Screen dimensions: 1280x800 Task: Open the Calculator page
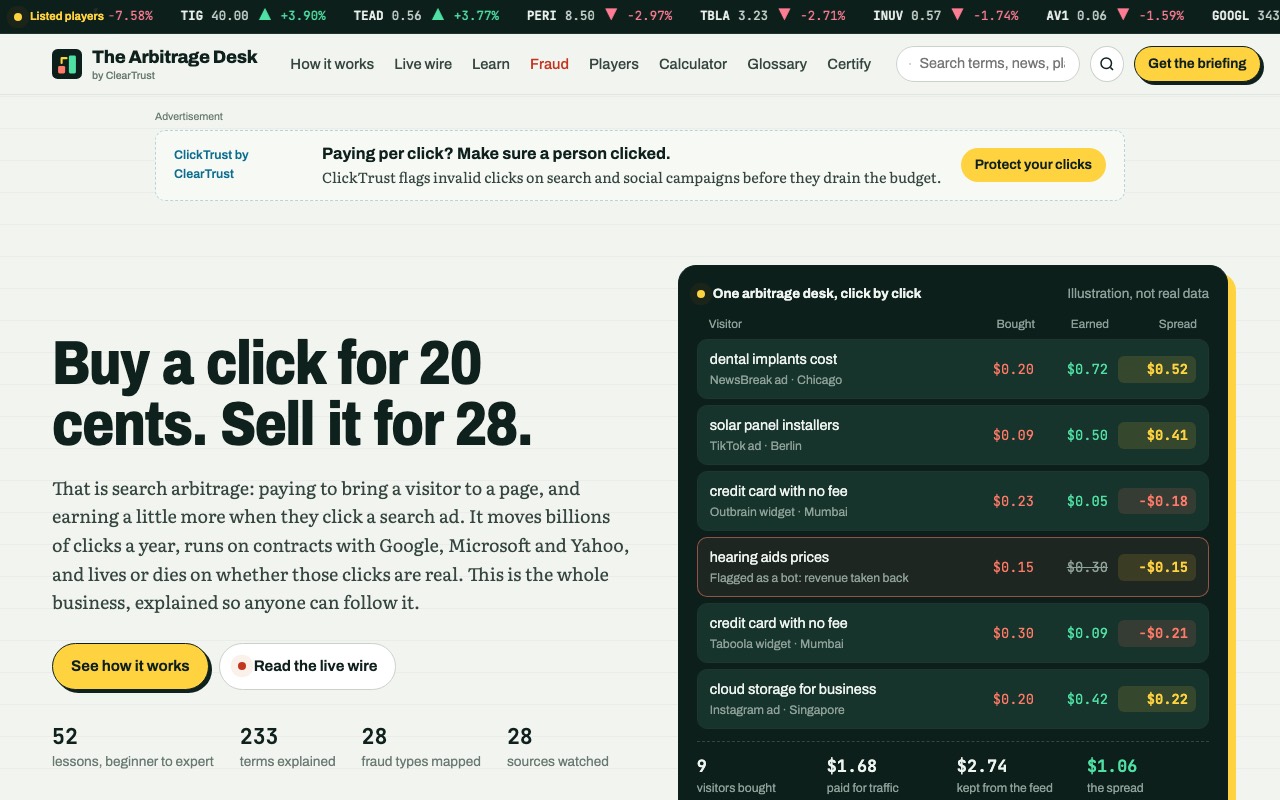(x=693, y=64)
